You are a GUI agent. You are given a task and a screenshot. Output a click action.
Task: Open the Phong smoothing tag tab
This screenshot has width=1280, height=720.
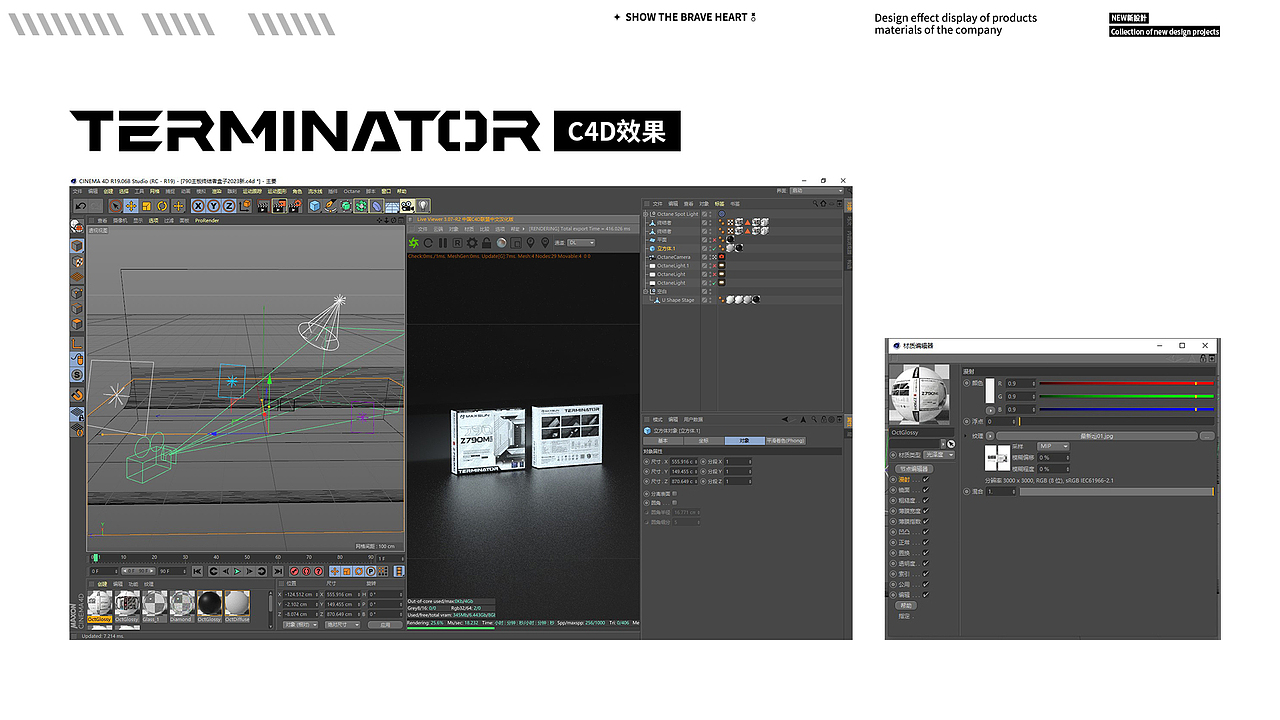tap(785, 440)
